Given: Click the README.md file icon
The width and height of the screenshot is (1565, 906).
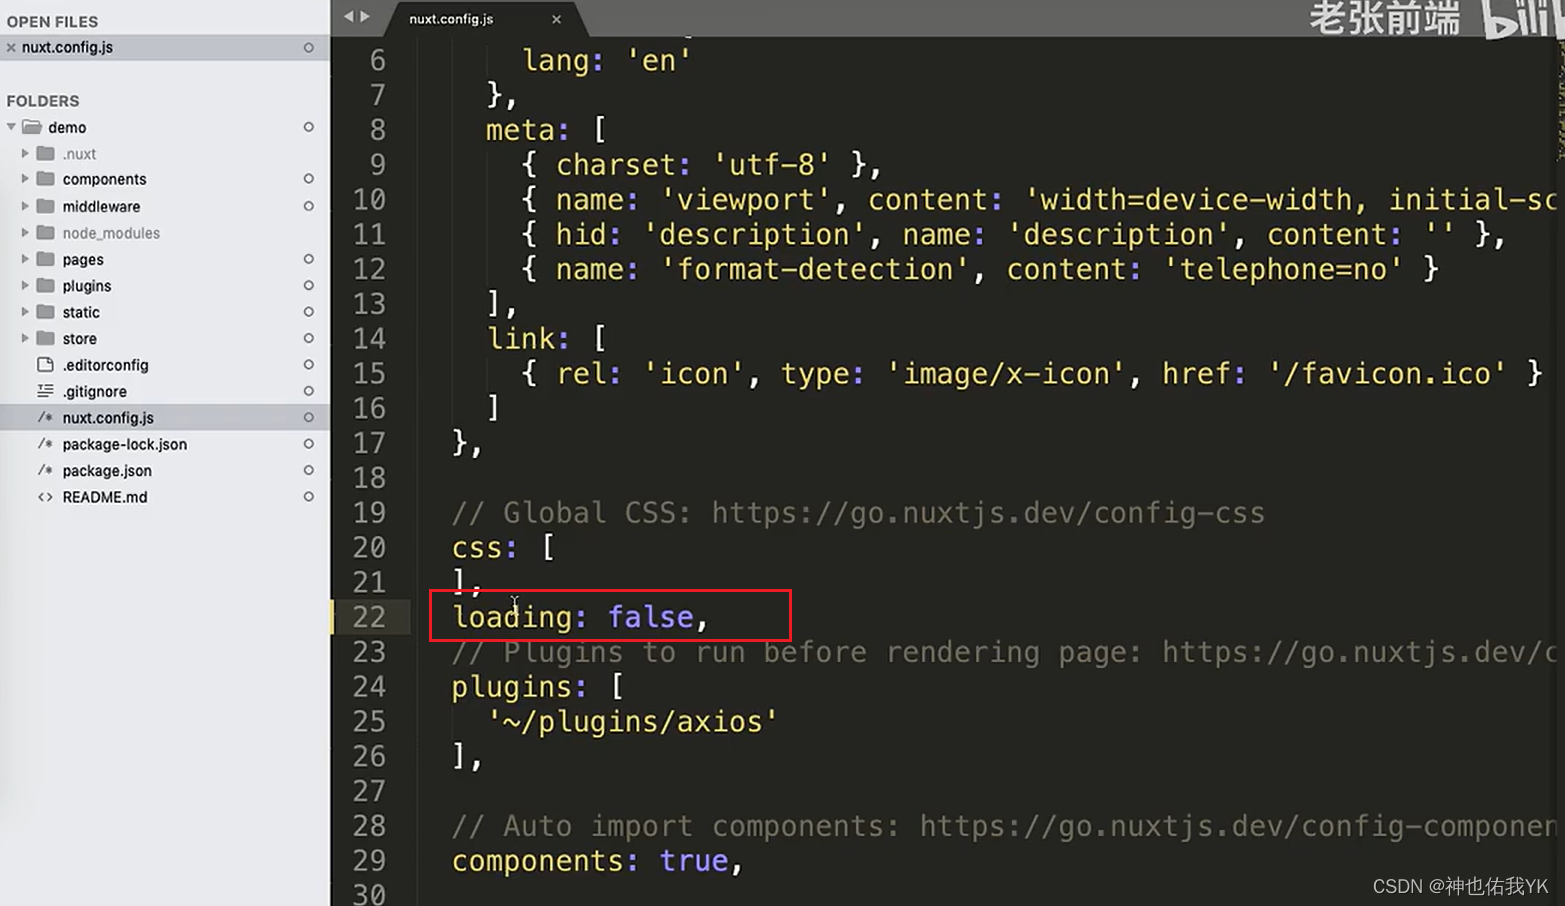Looking at the screenshot, I should tap(45, 497).
